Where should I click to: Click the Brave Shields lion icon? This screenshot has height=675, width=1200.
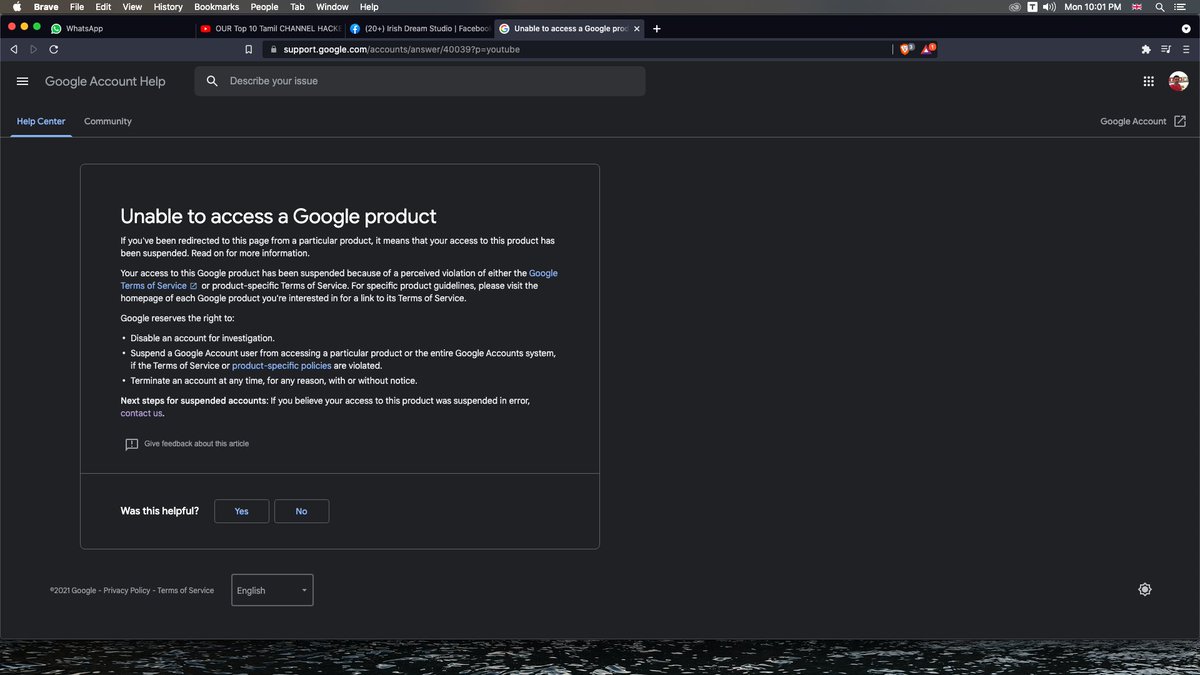(906, 49)
